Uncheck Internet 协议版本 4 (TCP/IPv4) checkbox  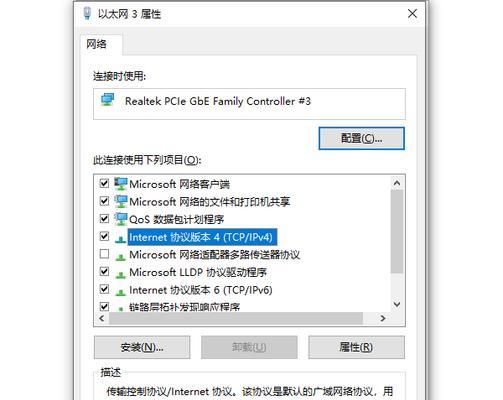(x=104, y=236)
